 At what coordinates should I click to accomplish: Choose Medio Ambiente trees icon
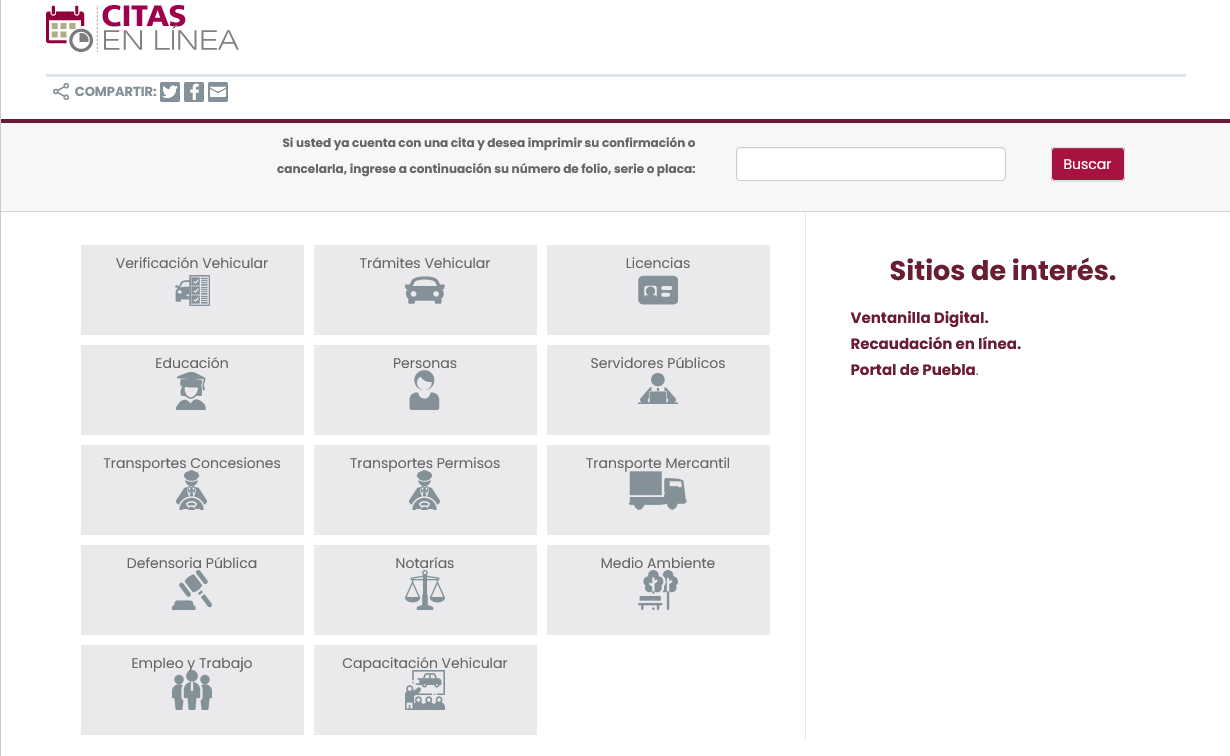pyautogui.click(x=658, y=591)
